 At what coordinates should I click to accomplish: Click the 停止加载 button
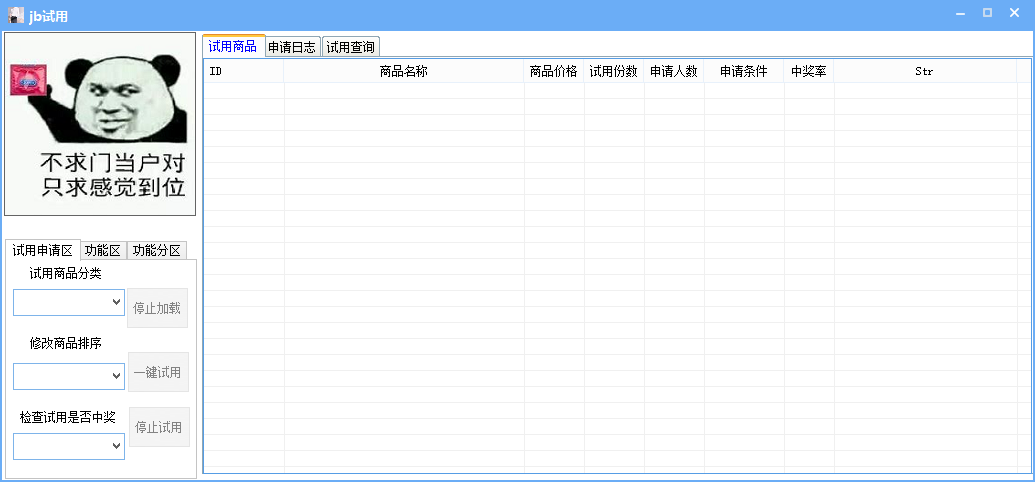click(157, 308)
